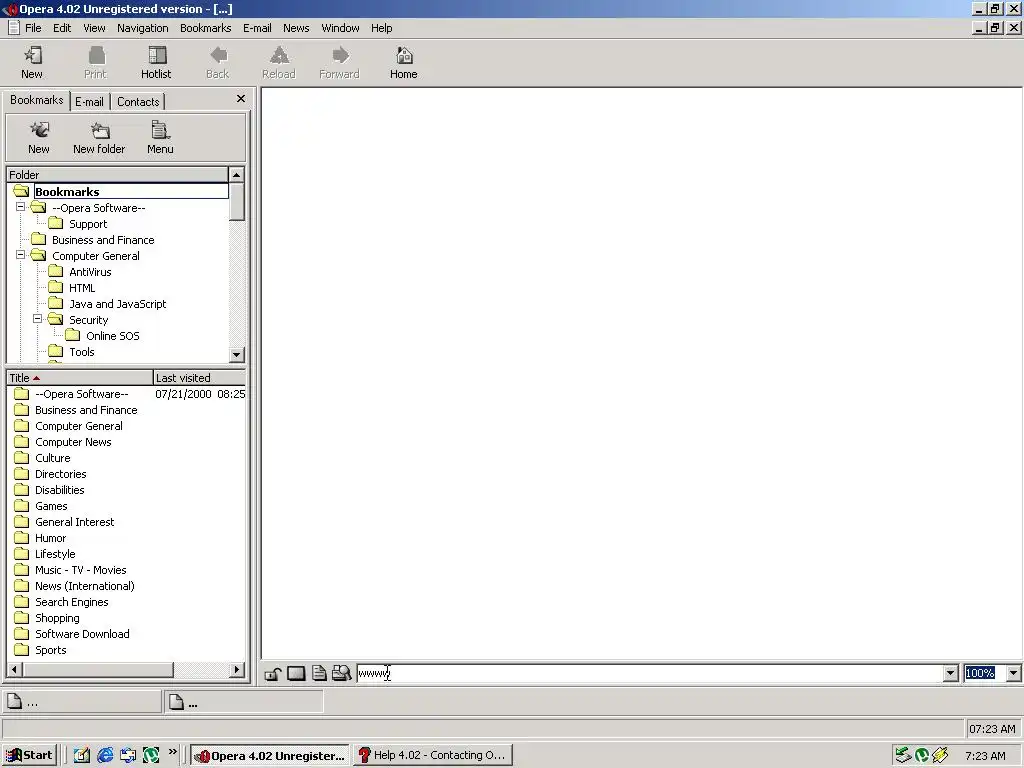Select Software Download in bookmark list
Image resolution: width=1024 pixels, height=768 pixels.
pyautogui.click(x=82, y=634)
